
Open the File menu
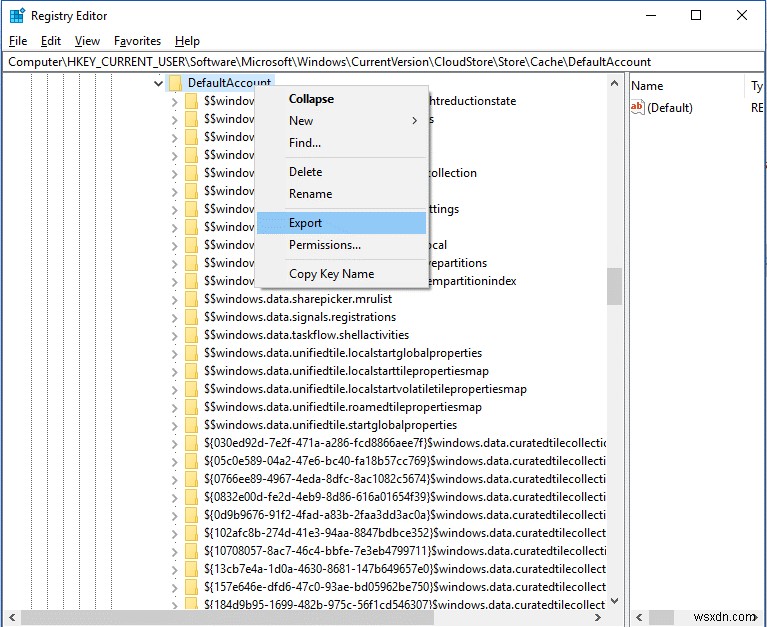(18, 41)
